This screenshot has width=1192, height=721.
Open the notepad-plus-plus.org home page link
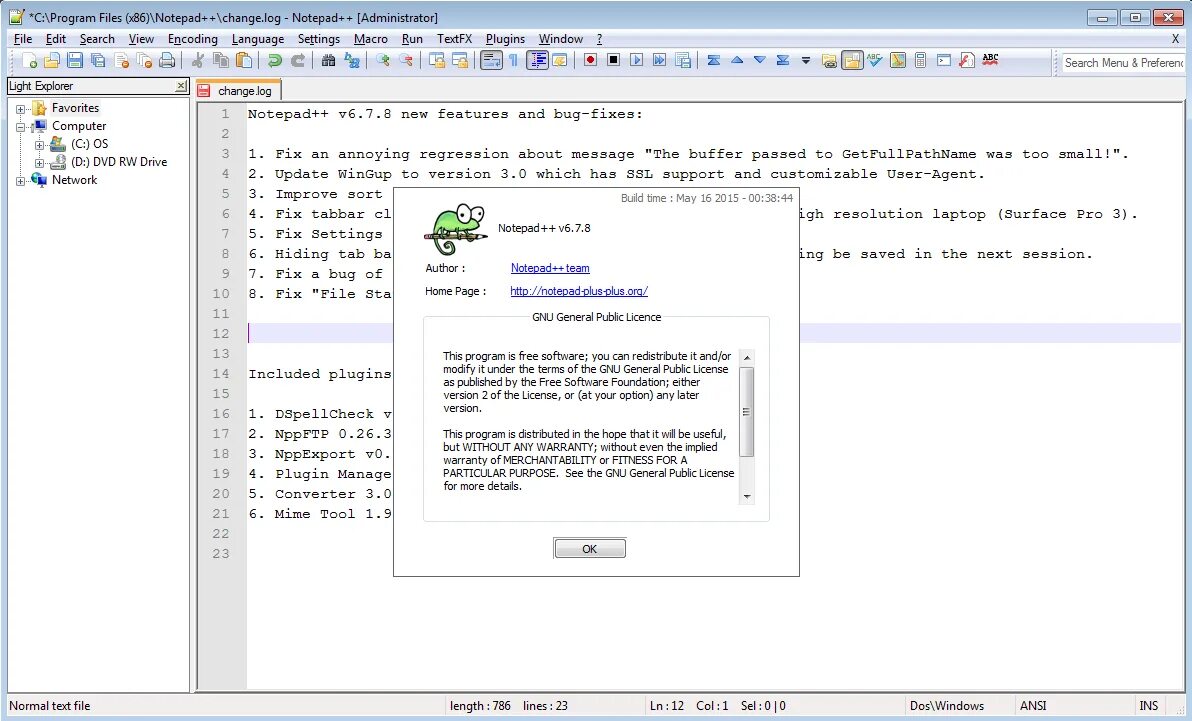[579, 291]
